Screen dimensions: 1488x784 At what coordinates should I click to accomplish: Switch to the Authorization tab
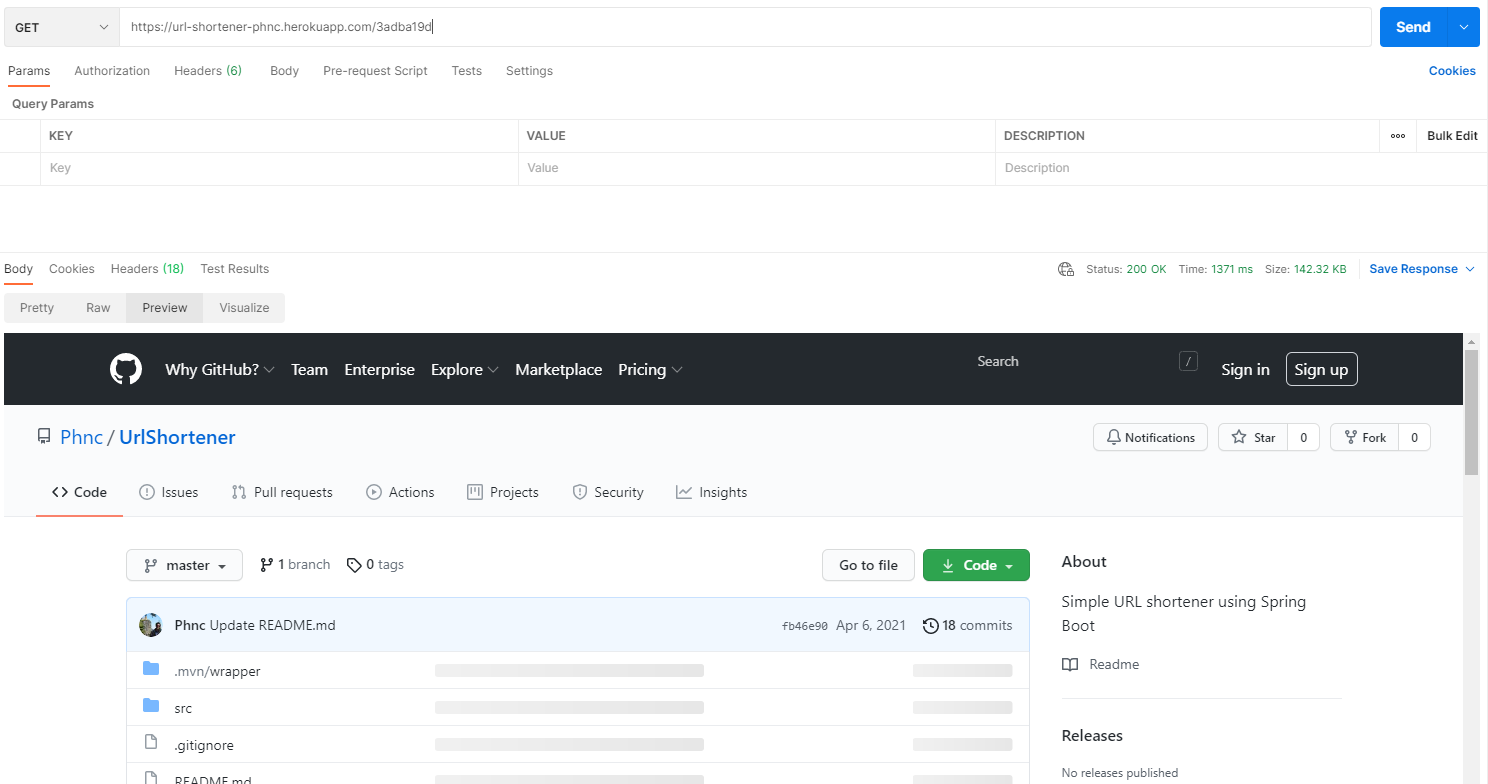coord(112,71)
